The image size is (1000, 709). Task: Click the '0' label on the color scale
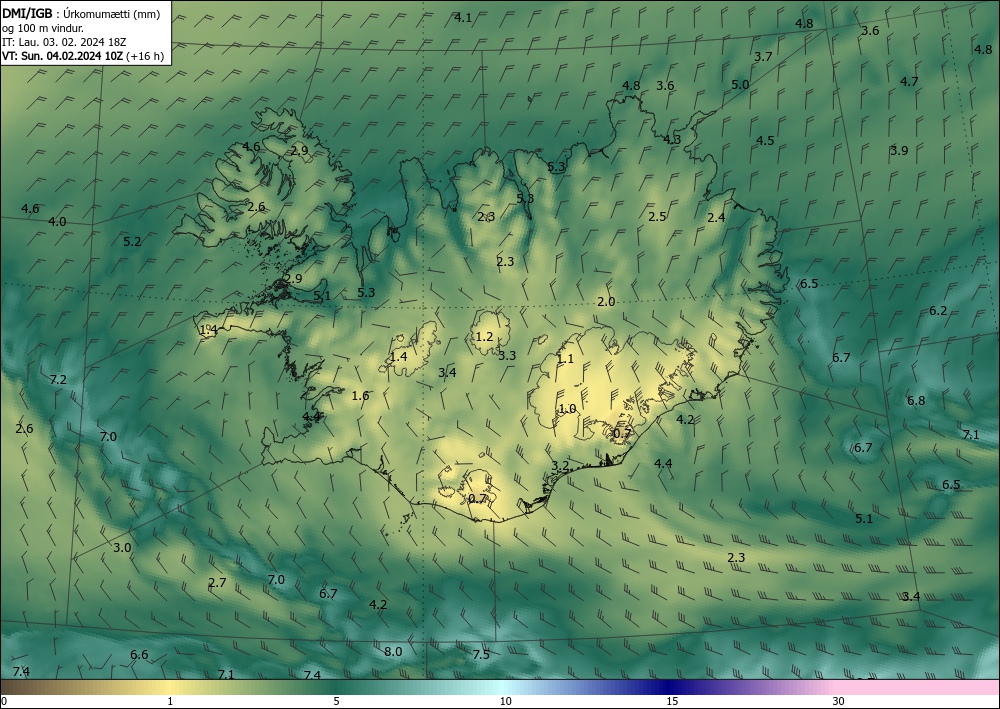[x=4, y=702]
